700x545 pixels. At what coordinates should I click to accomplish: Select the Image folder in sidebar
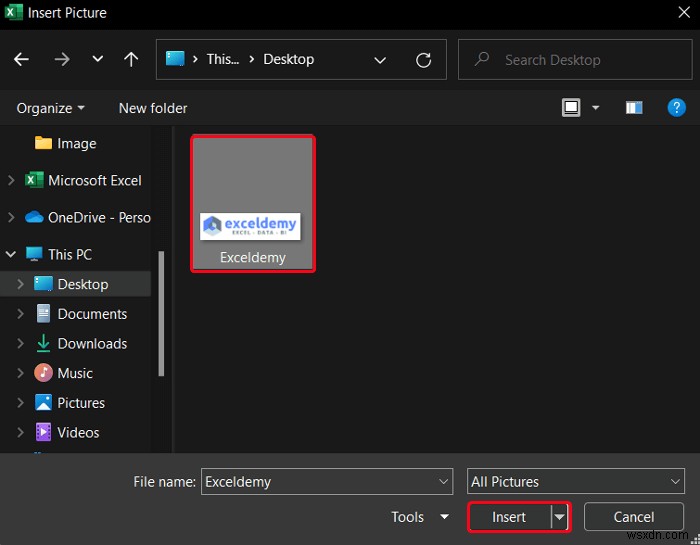(66, 143)
